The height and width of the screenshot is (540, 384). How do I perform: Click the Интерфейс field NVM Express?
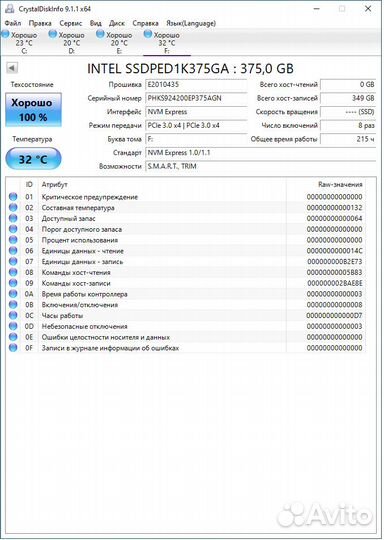(x=196, y=112)
